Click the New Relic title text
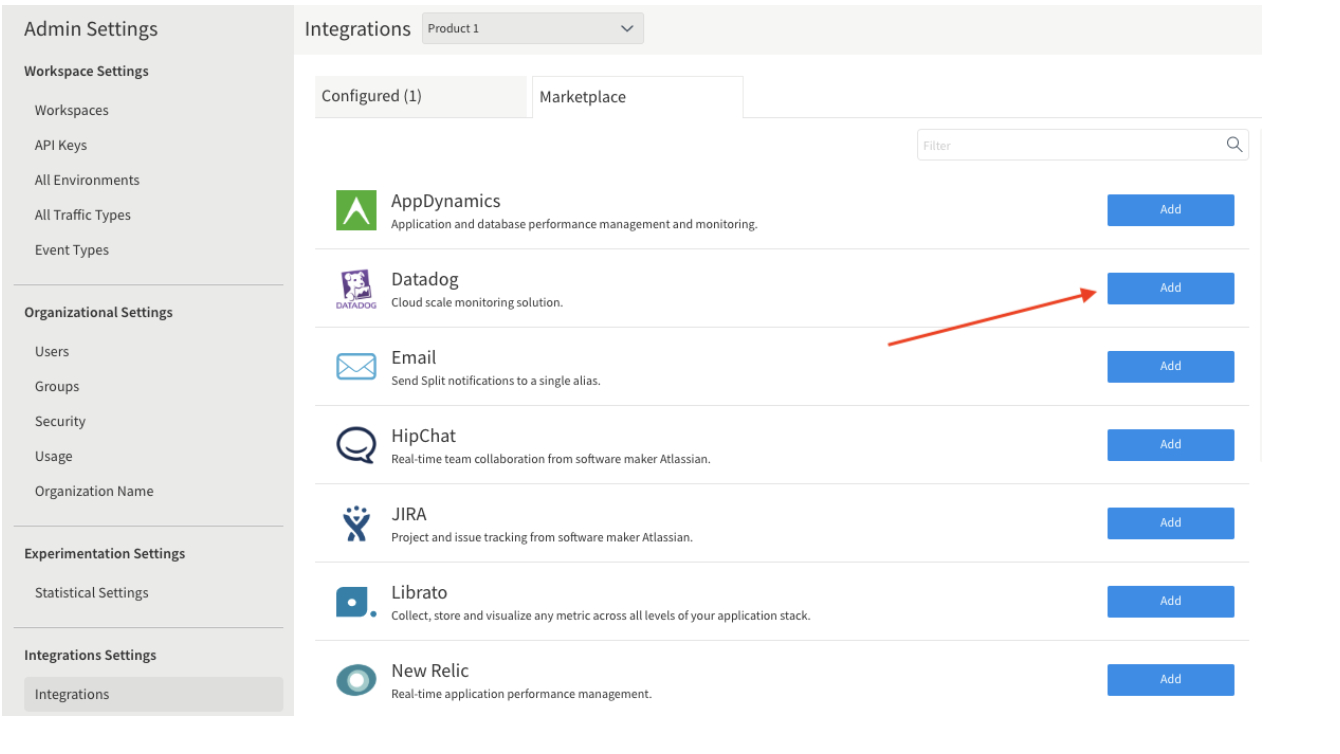 [430, 670]
